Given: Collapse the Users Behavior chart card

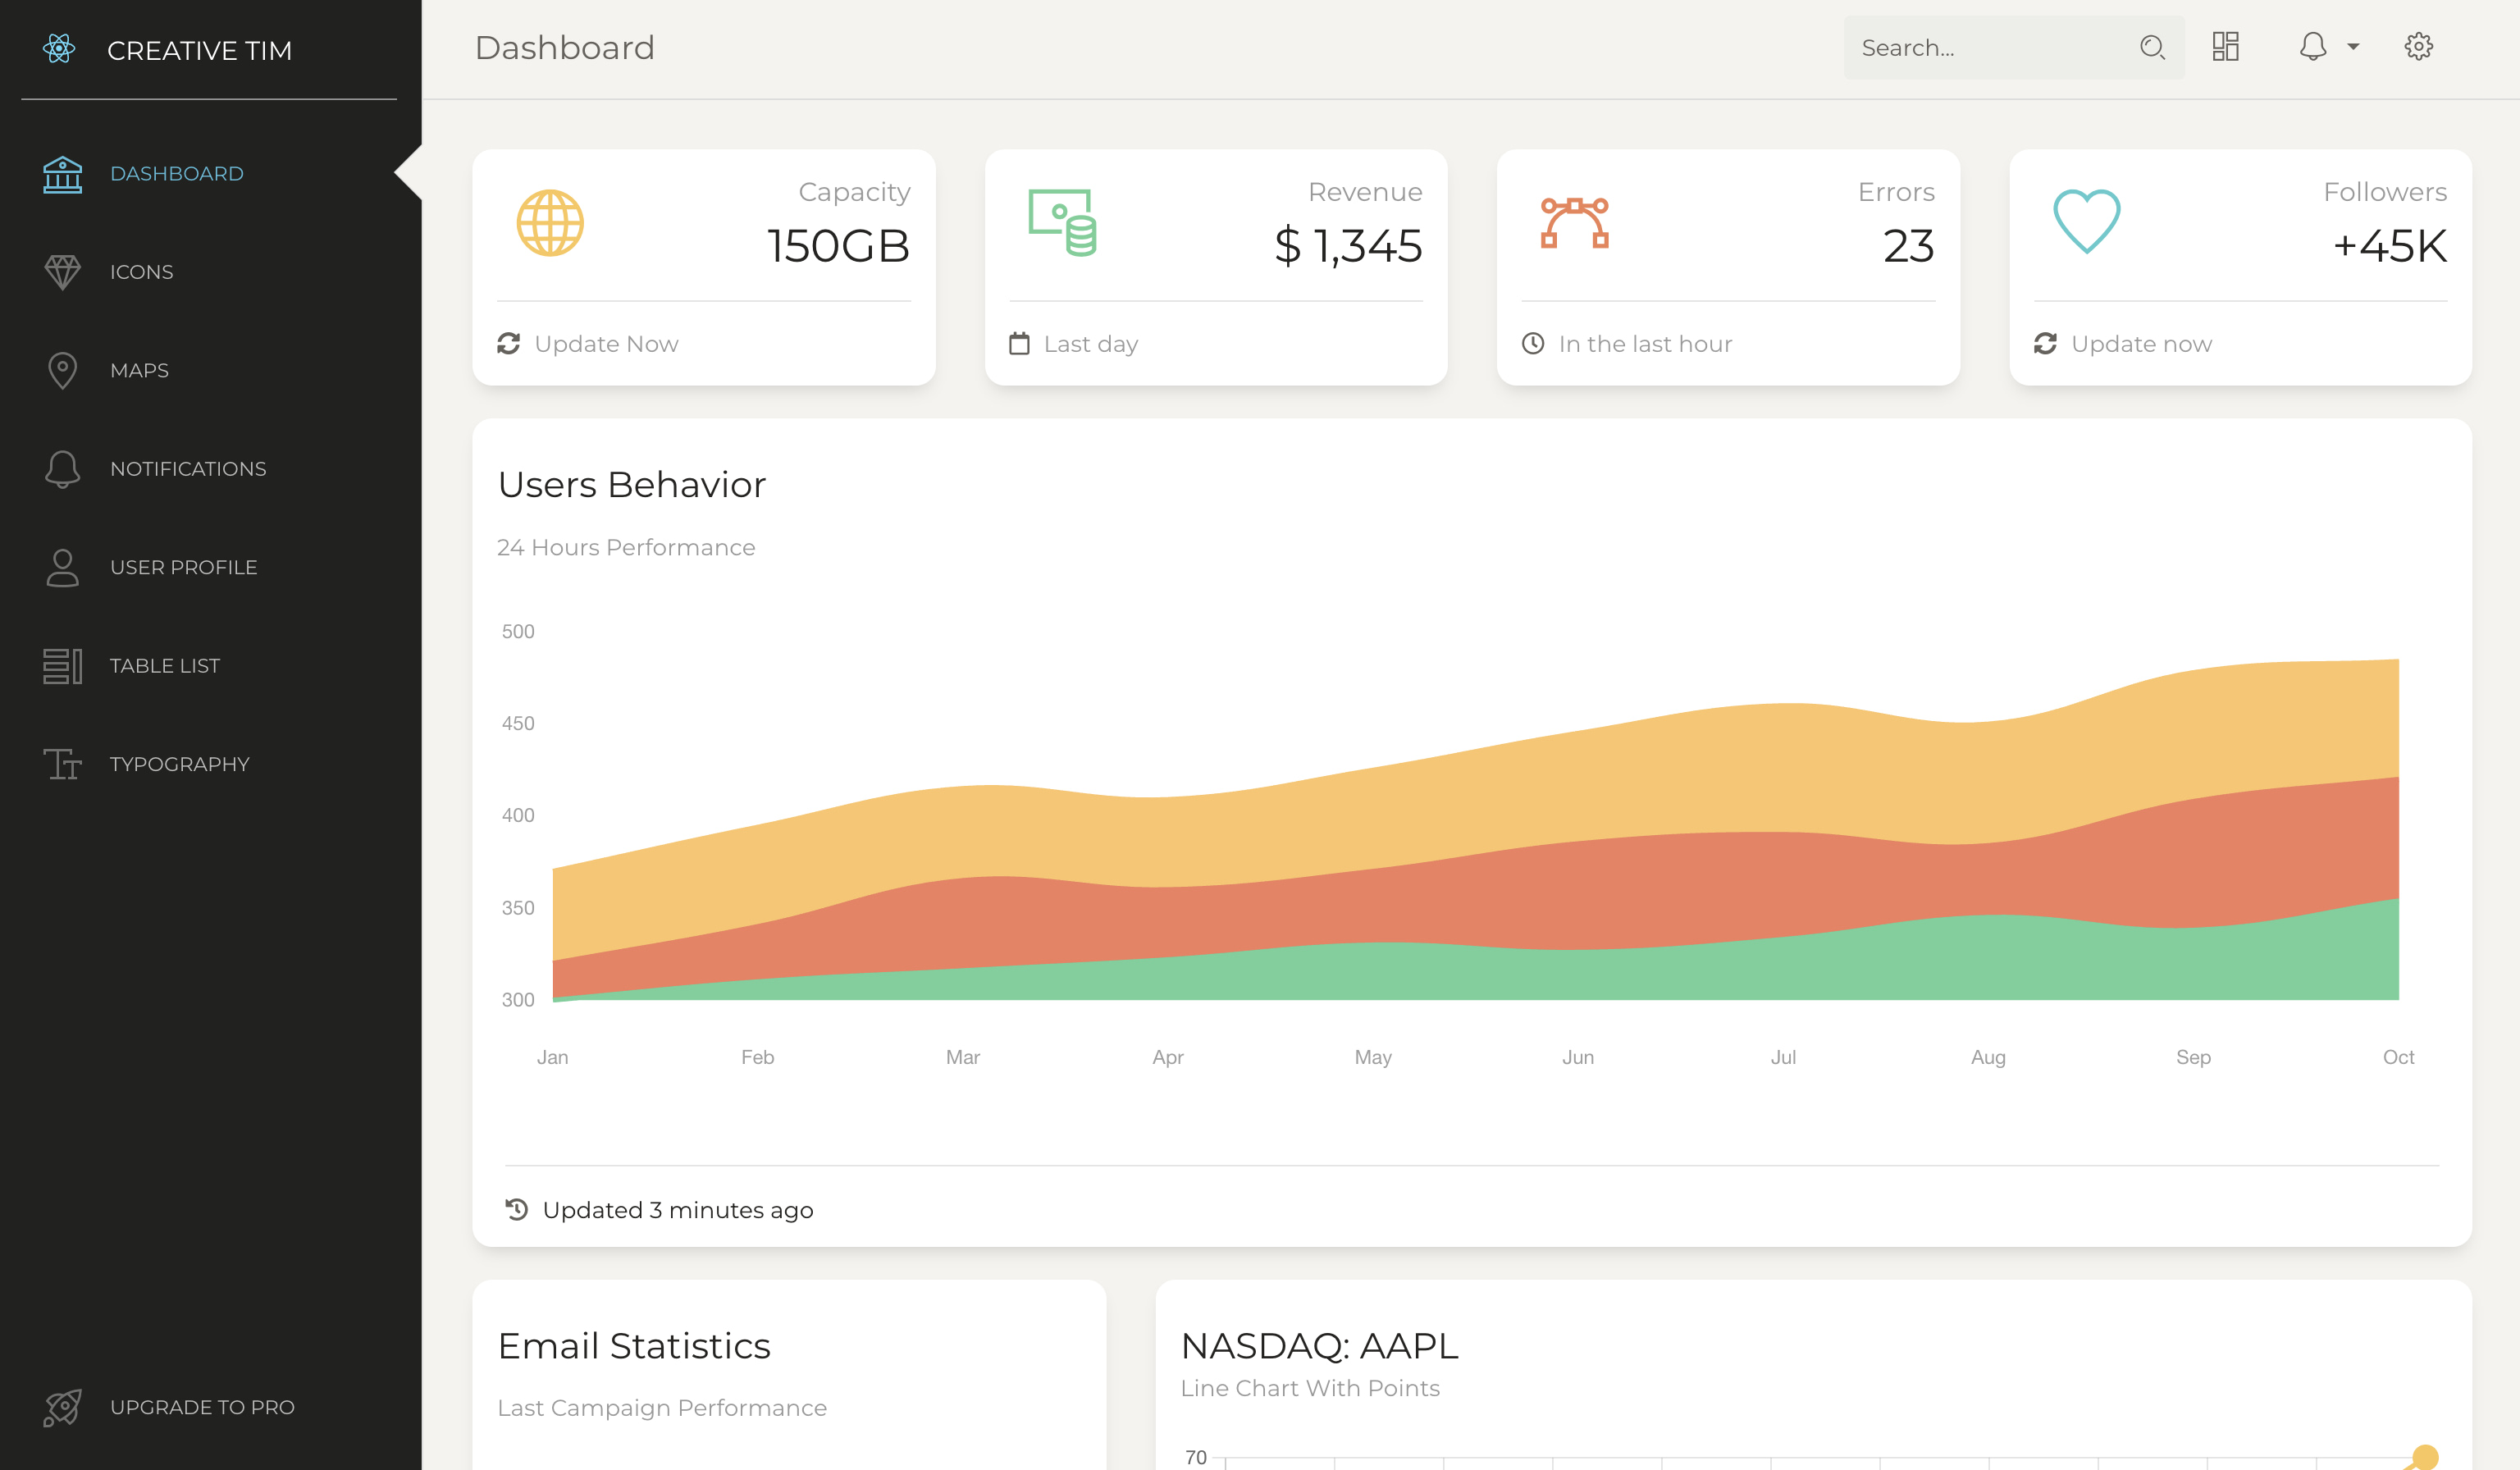Looking at the screenshot, I should tap(632, 484).
